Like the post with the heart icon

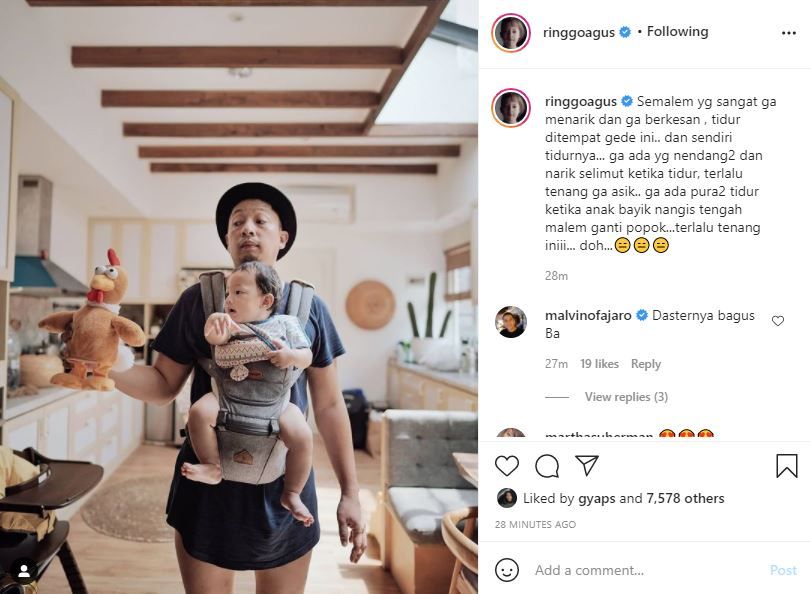point(507,466)
